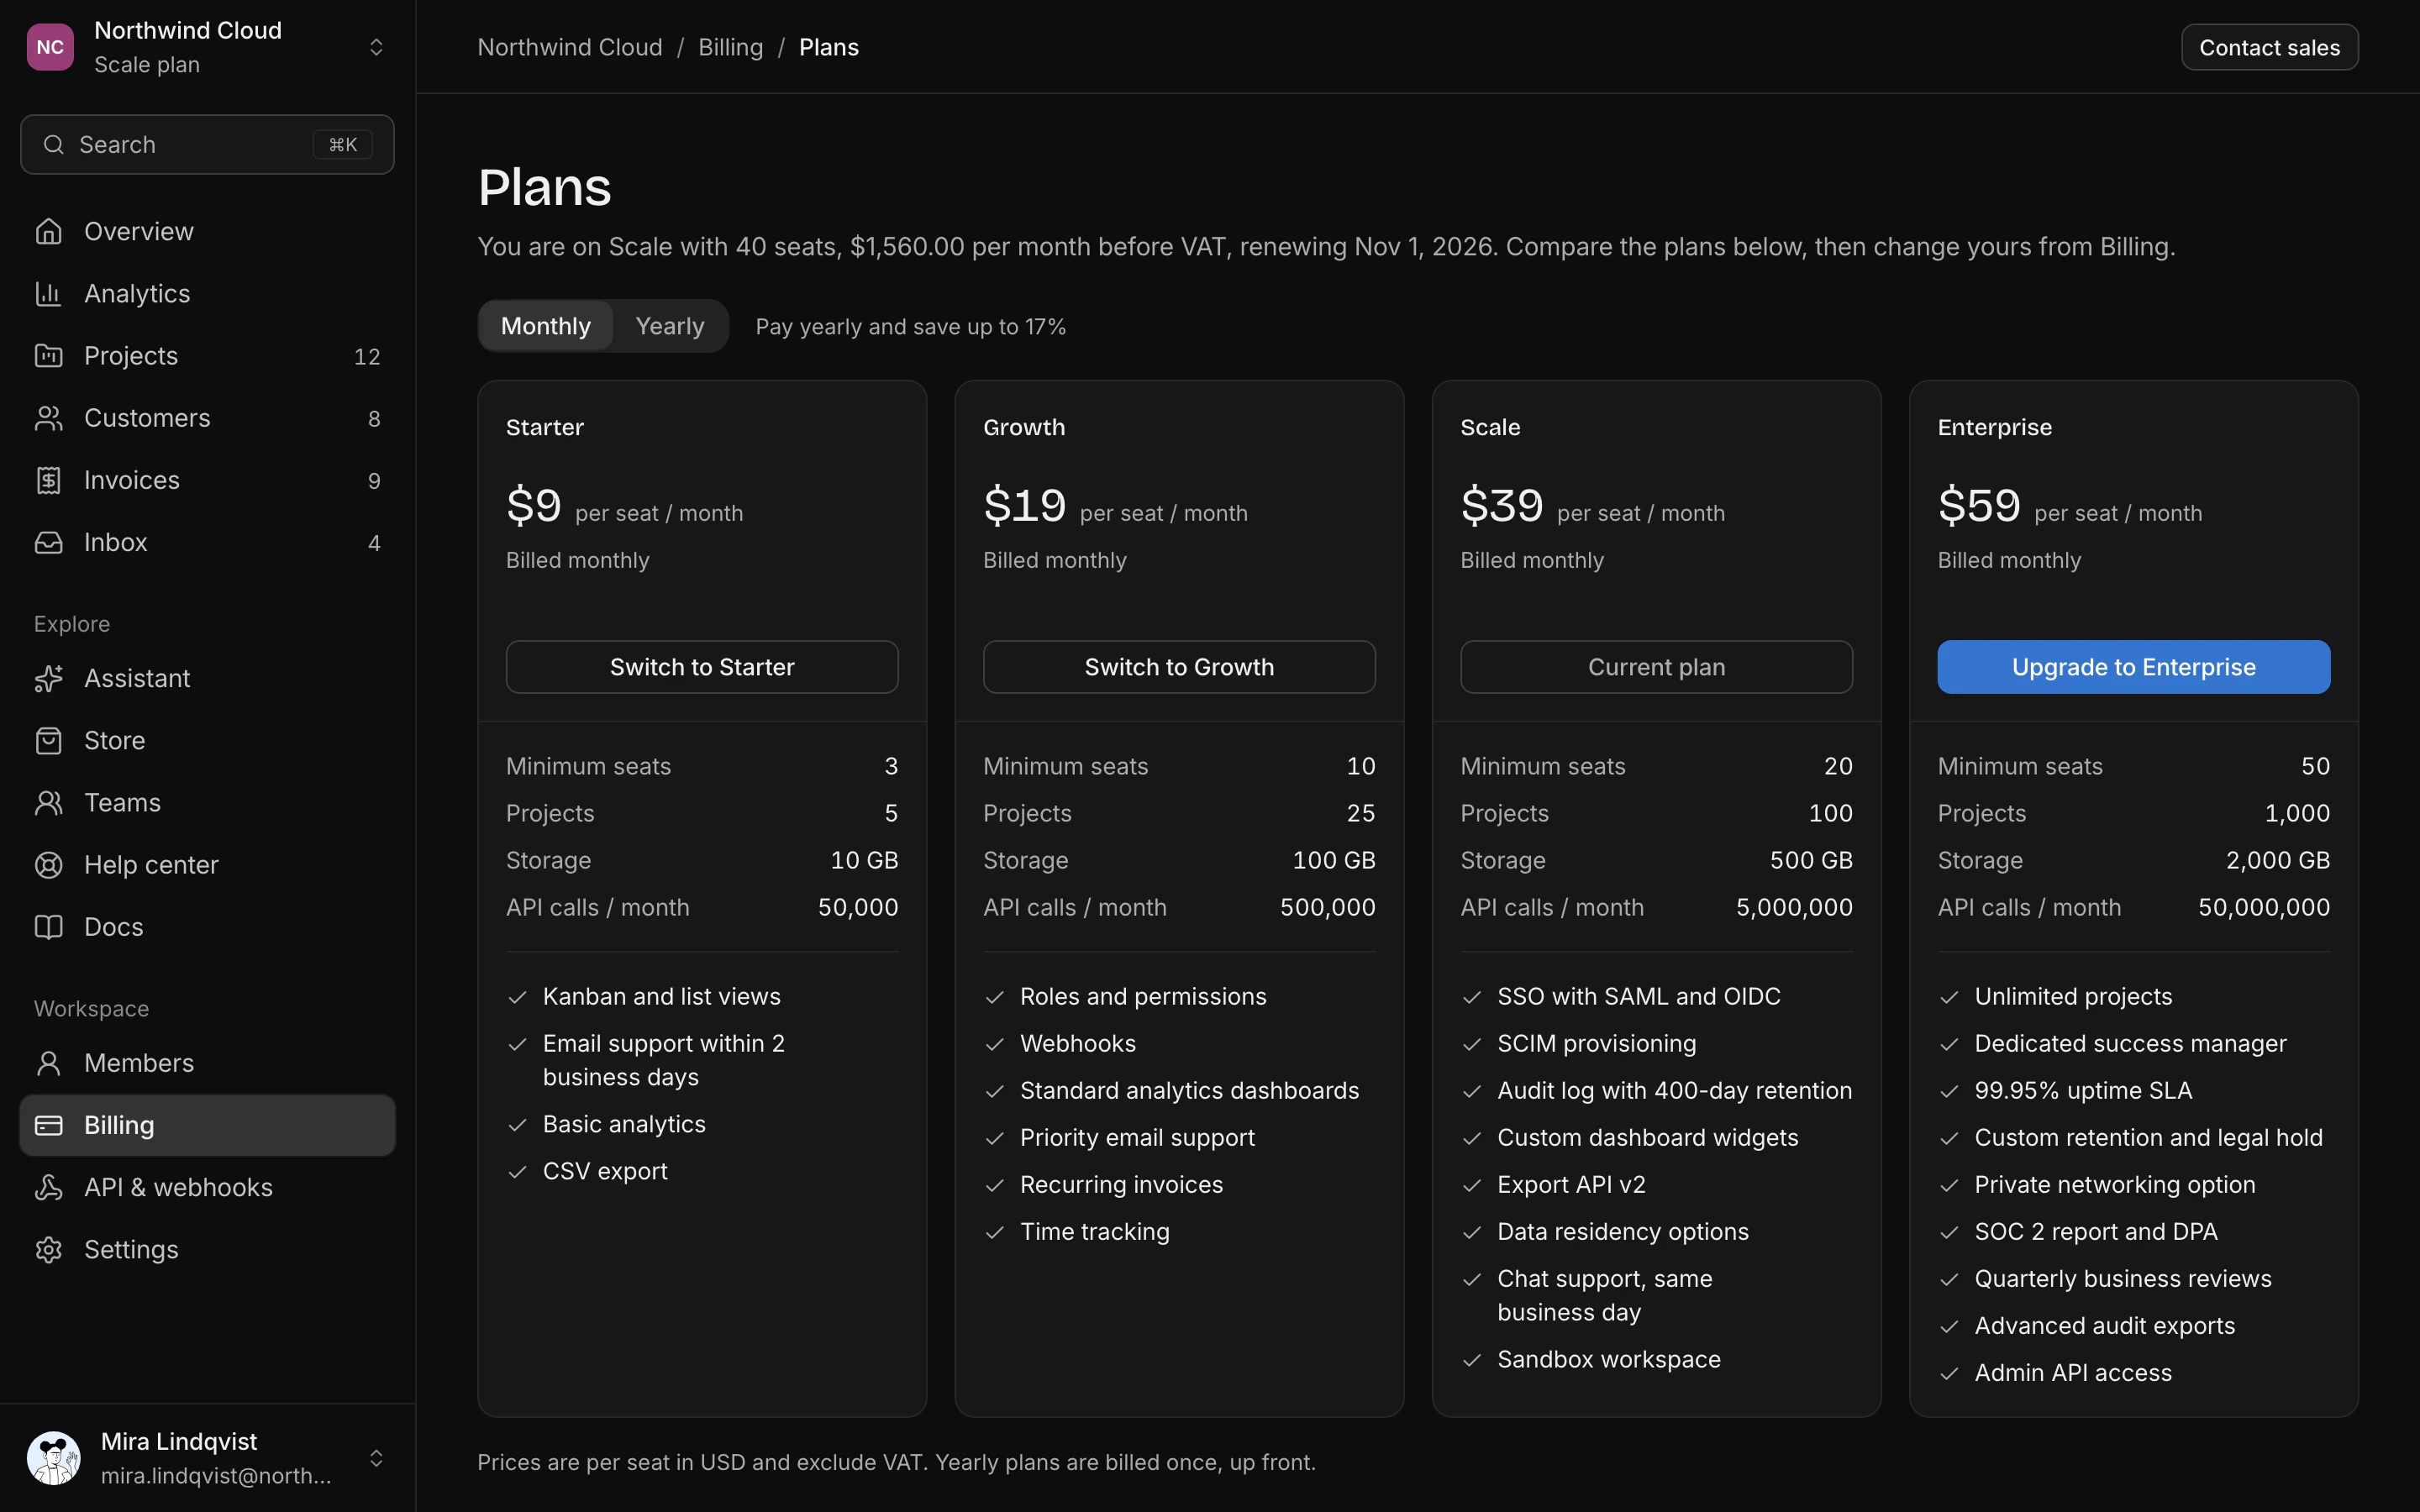
Task: Click check icon beside CSV export
Action: [x=517, y=1172]
